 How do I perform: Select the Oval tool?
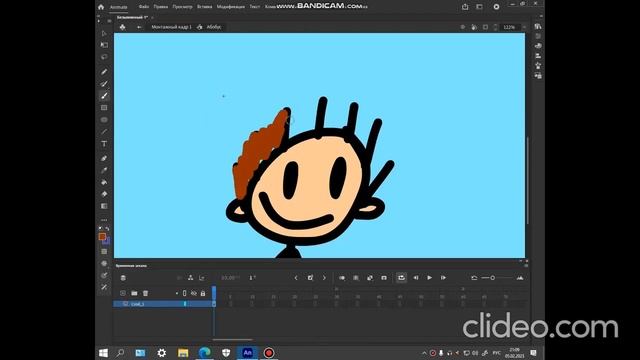click(x=104, y=120)
